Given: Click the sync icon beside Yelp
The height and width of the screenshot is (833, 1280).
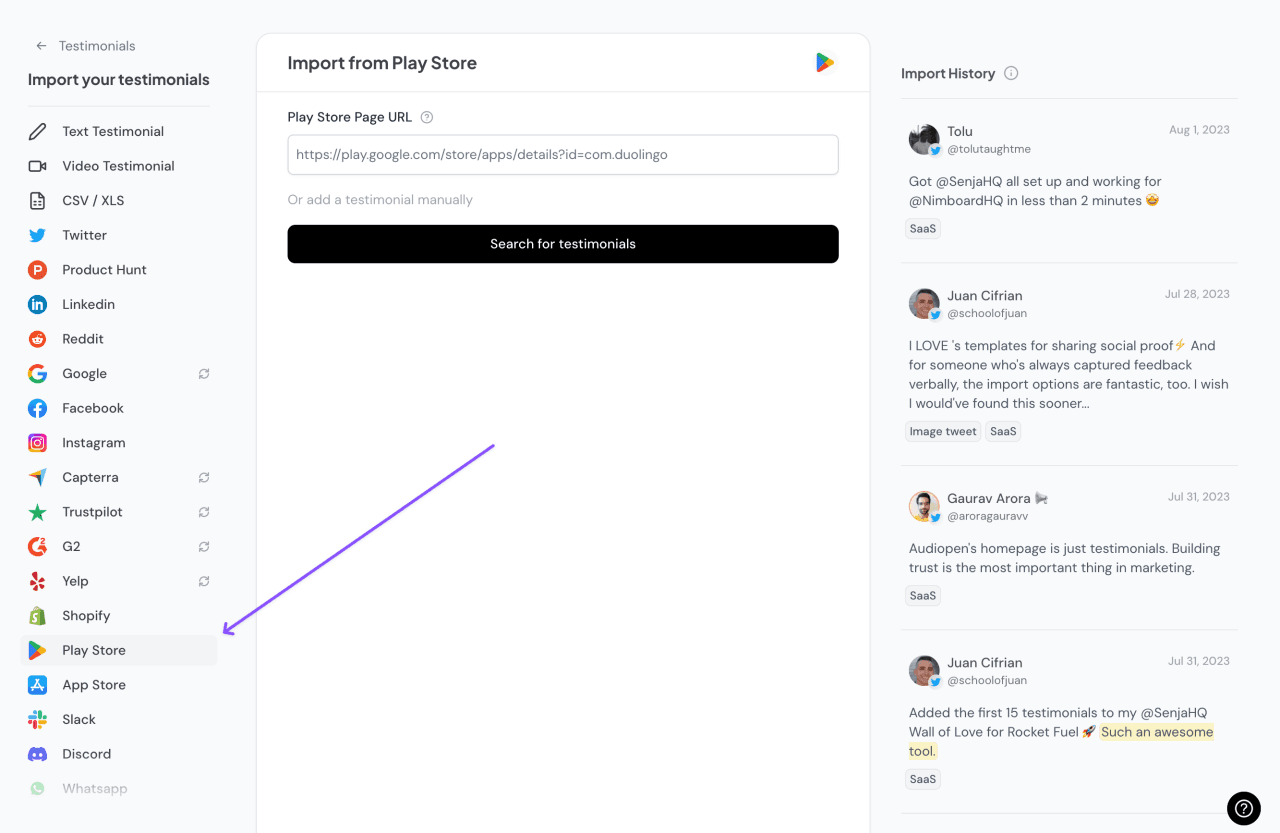Looking at the screenshot, I should [x=204, y=581].
